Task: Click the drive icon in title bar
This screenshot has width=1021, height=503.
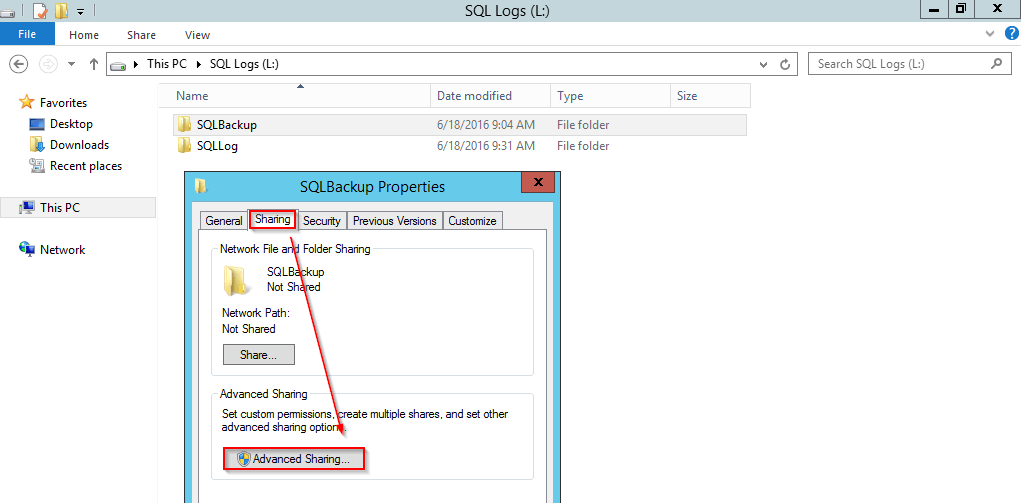Action: (7, 12)
